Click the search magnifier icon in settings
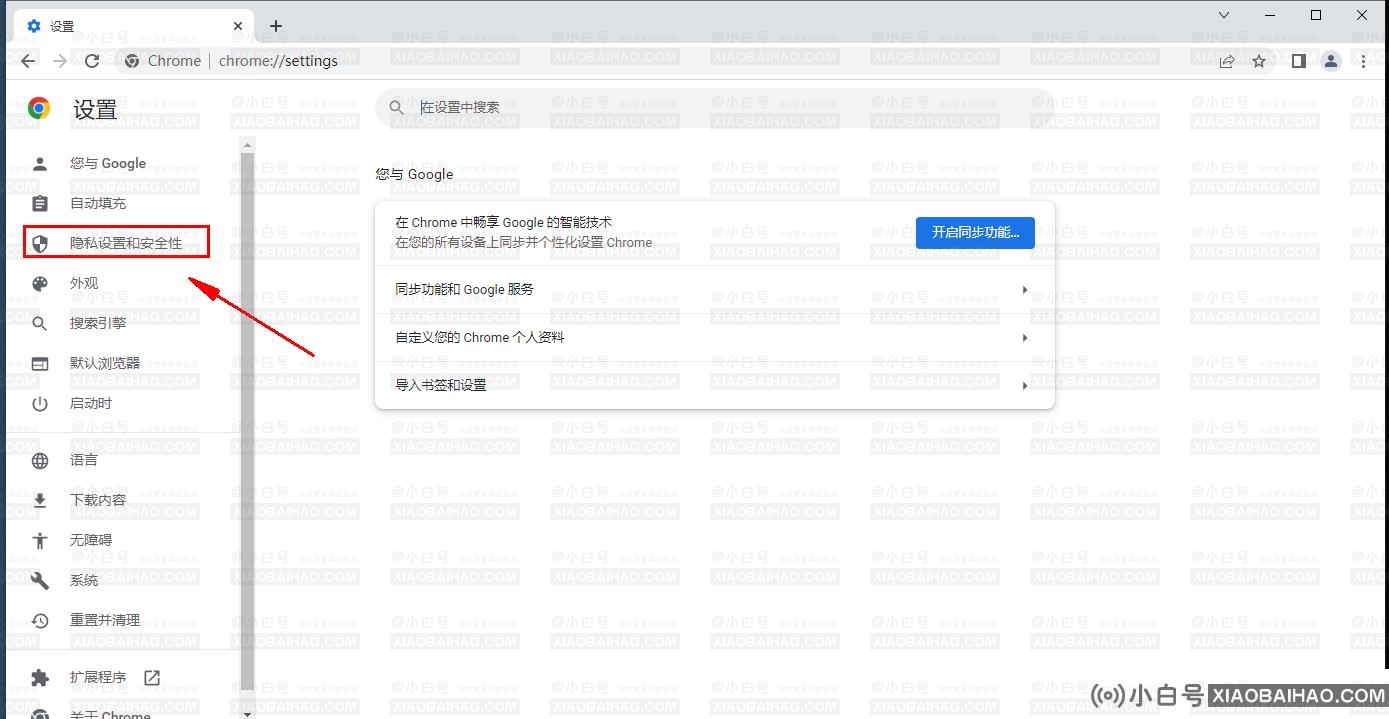This screenshot has height=719, width=1389. pos(397,107)
